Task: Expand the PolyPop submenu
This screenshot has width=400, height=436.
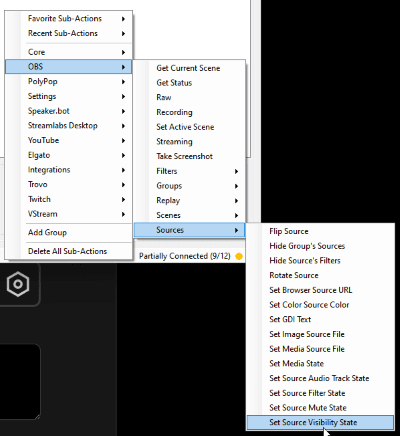Action: [68, 81]
